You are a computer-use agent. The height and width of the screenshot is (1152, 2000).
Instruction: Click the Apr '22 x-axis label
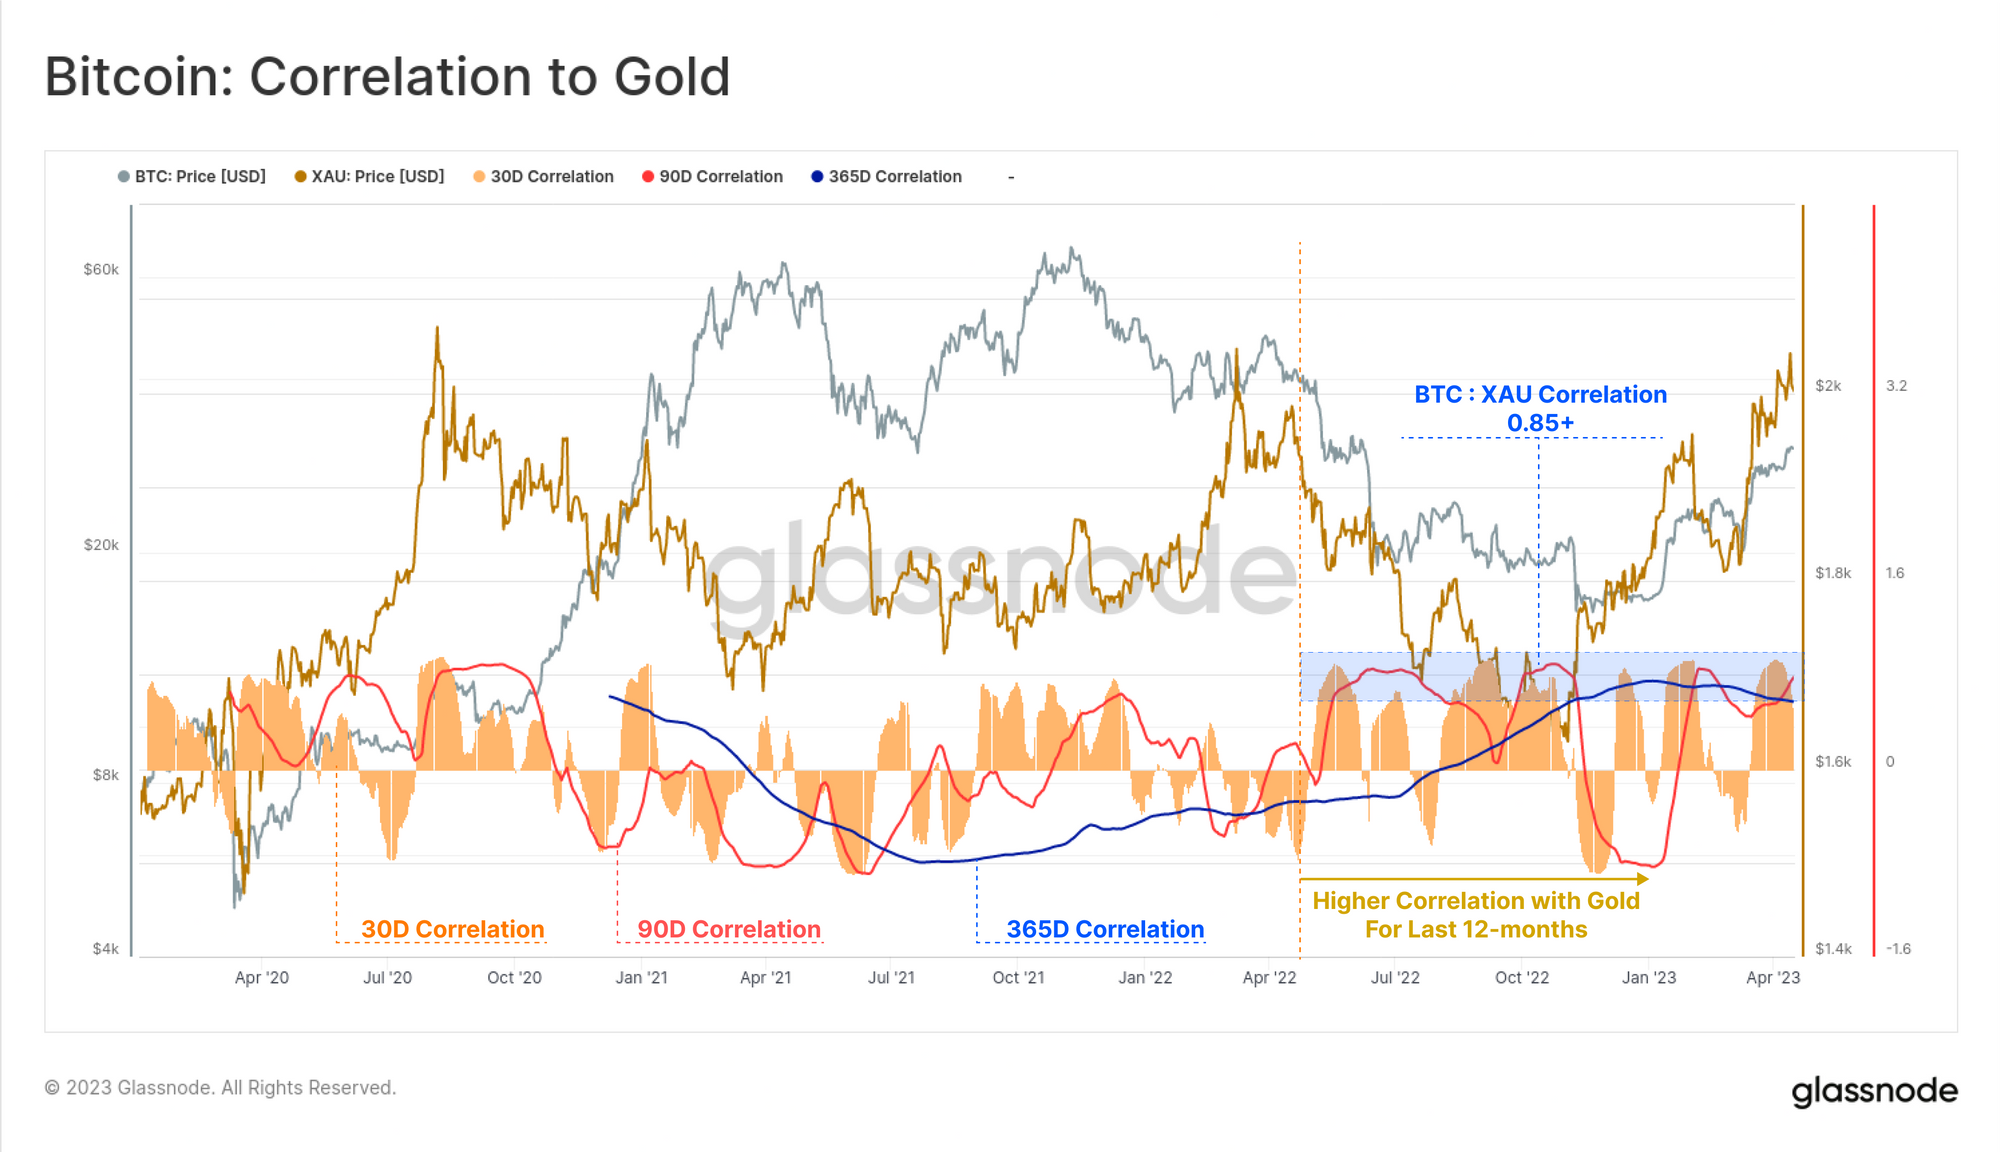(1269, 978)
